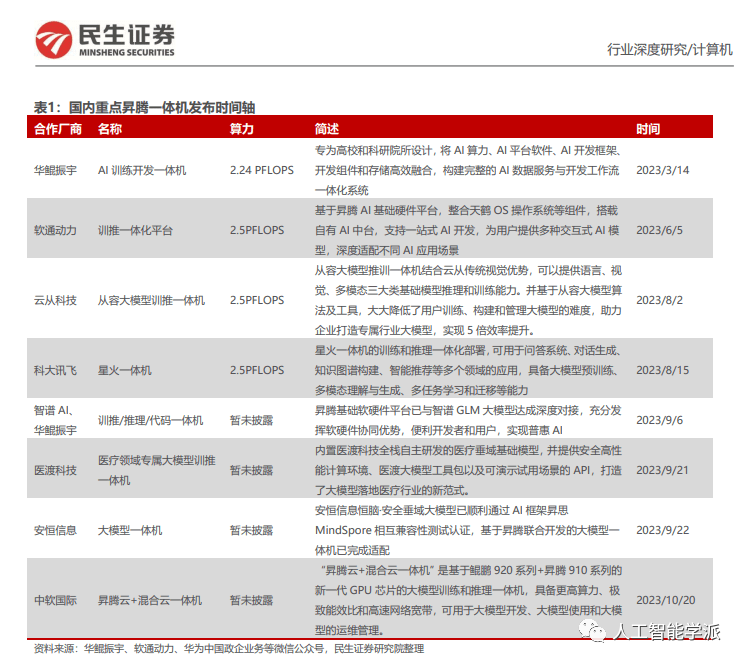Image resolution: width=744 pixels, height=664 pixels.
Task: Select the cell 星火一体机
Action: (125, 370)
